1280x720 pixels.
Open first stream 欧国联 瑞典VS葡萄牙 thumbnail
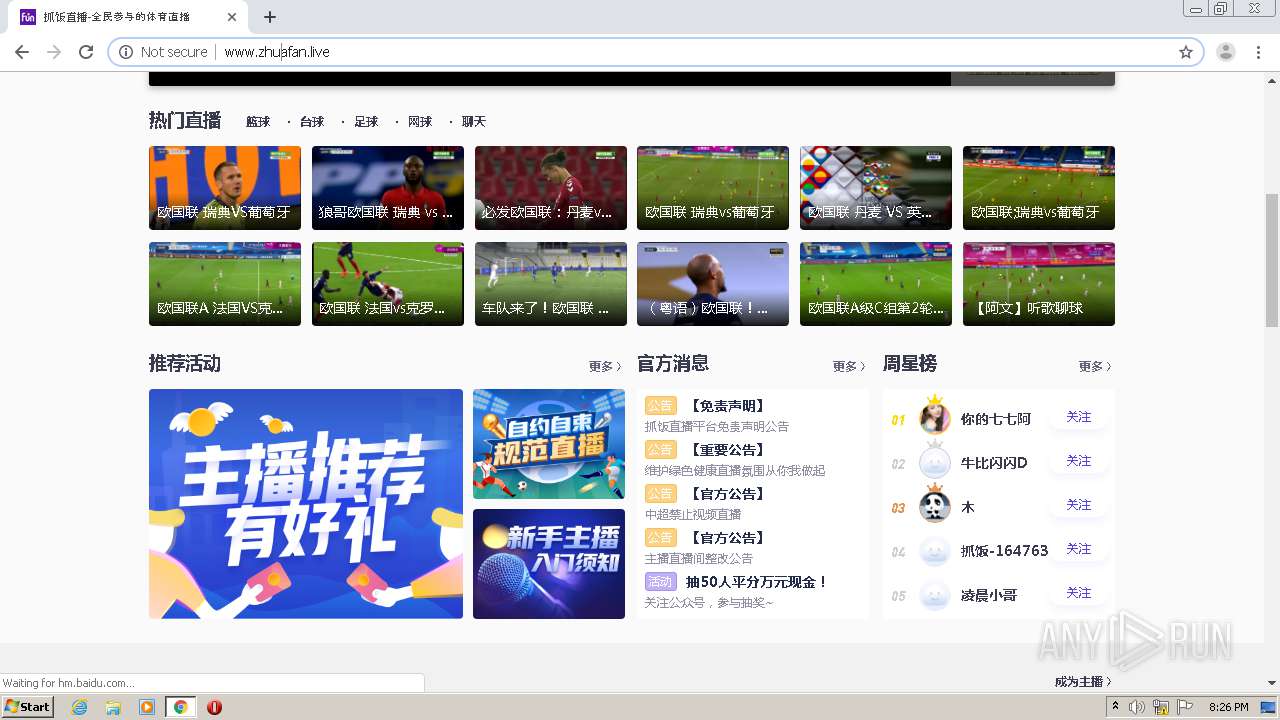click(225, 188)
